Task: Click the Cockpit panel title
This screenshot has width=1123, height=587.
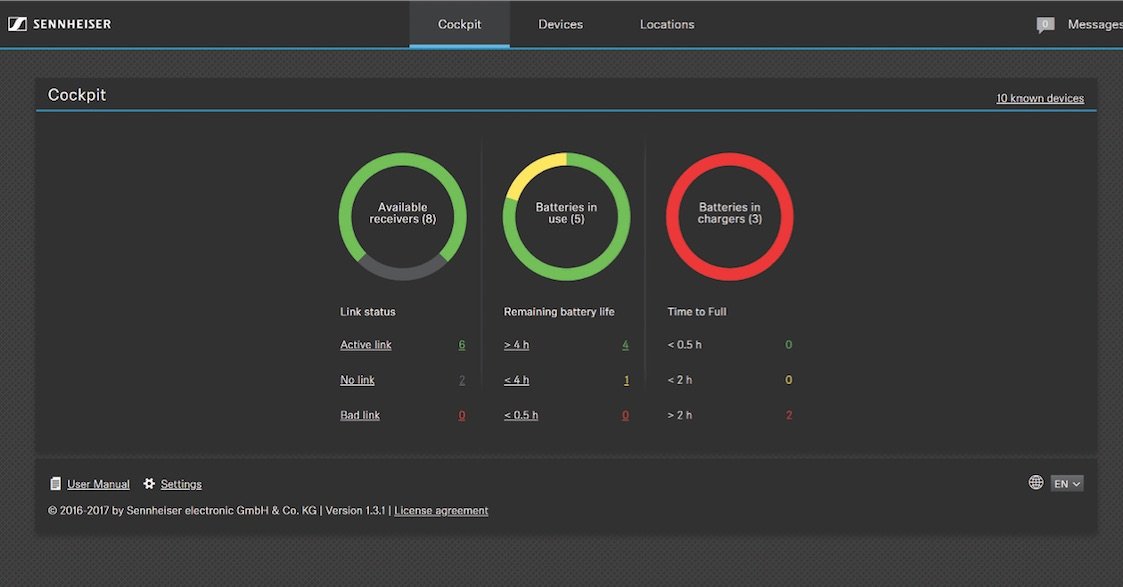Action: pyautogui.click(x=77, y=94)
